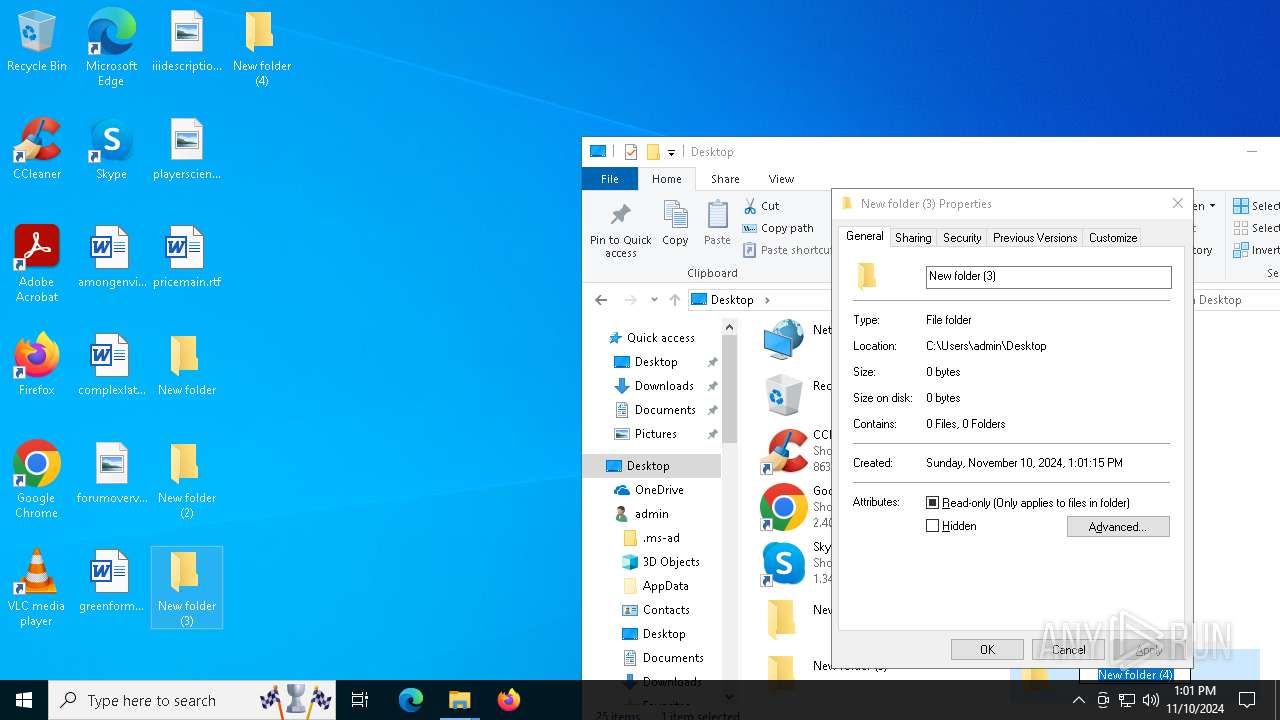Switch to the Sharing properties tab
This screenshot has height=720, width=1280.
pos(913,238)
